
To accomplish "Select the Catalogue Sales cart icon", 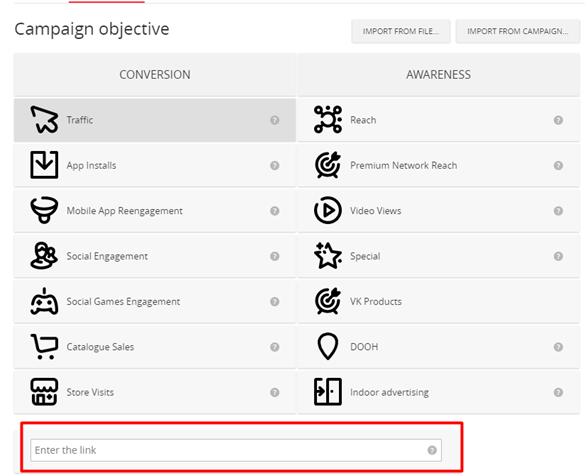I will click(44, 347).
